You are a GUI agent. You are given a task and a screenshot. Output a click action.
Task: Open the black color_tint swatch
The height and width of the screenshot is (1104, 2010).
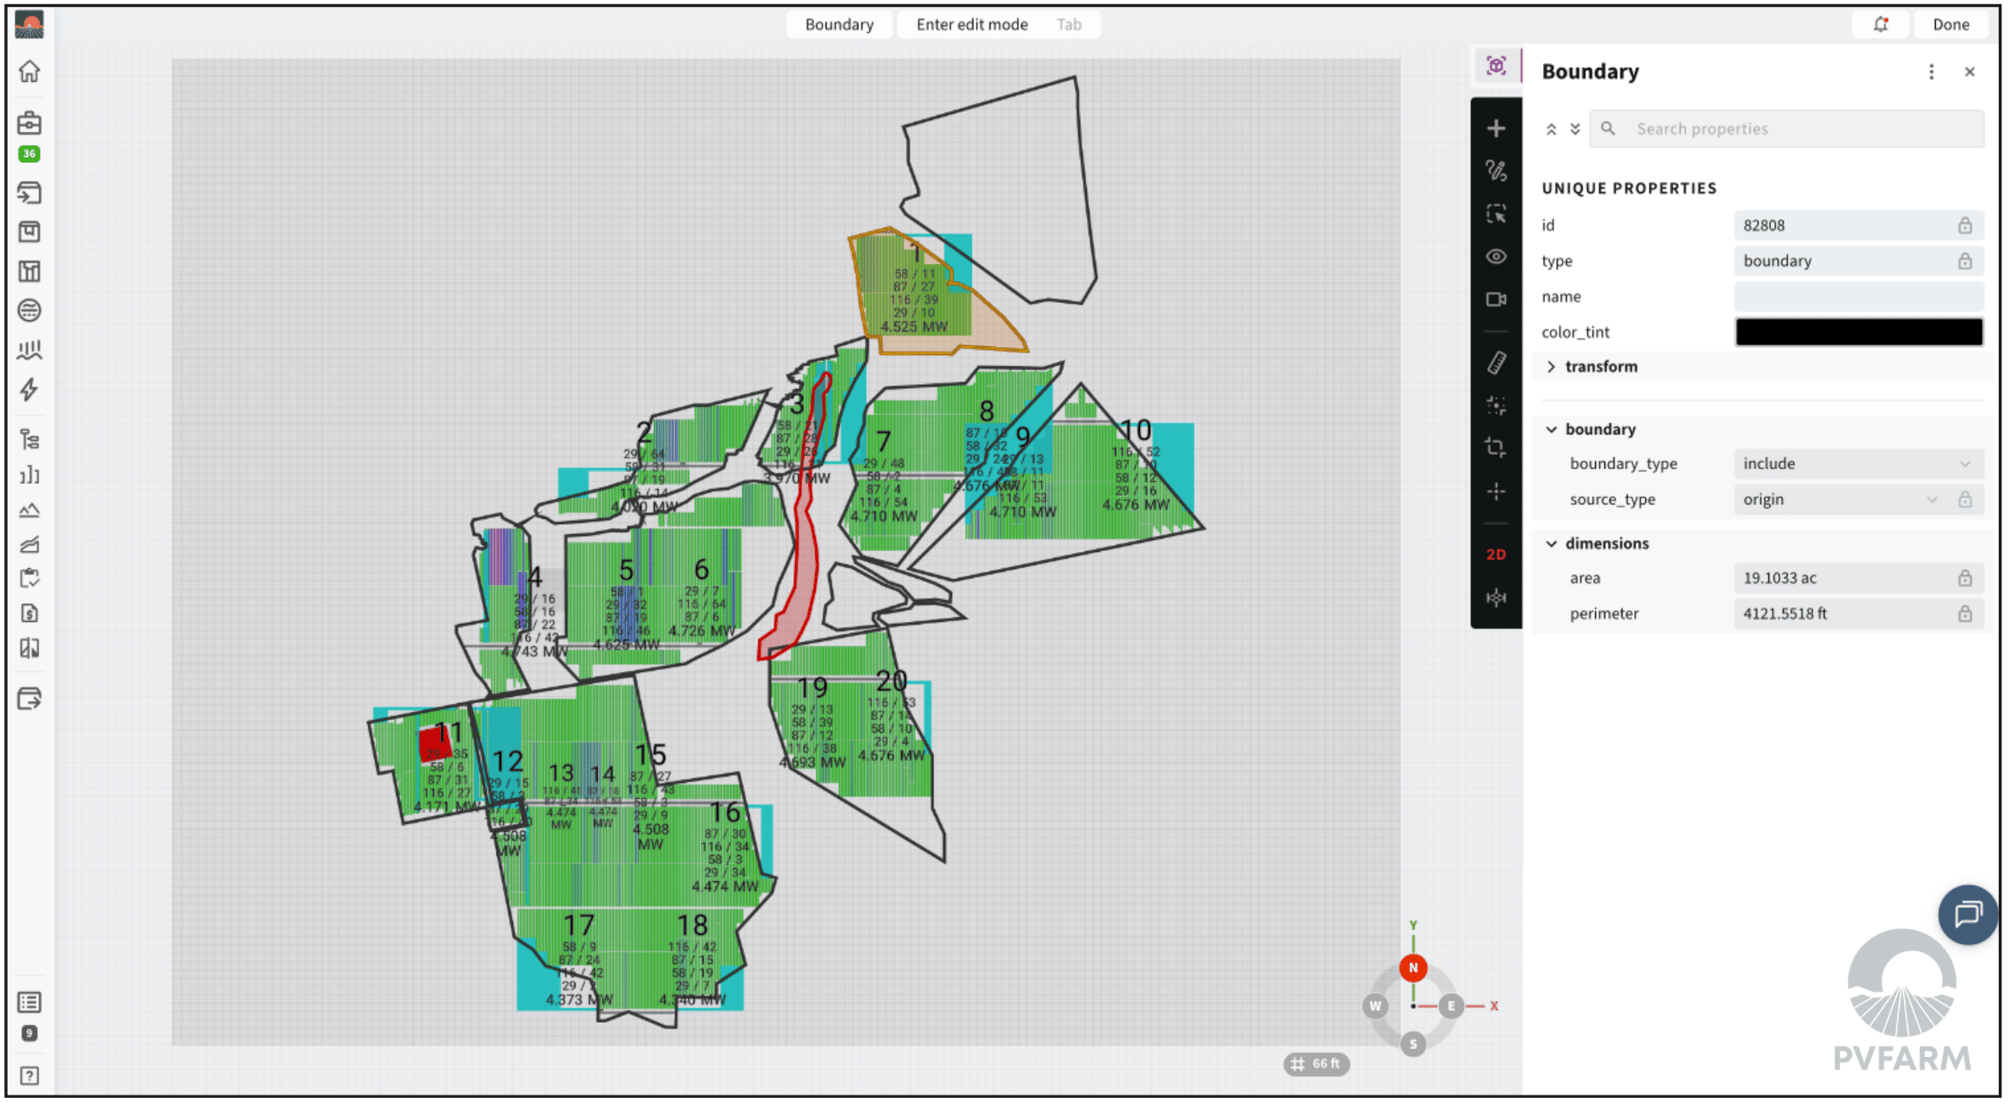(1858, 332)
